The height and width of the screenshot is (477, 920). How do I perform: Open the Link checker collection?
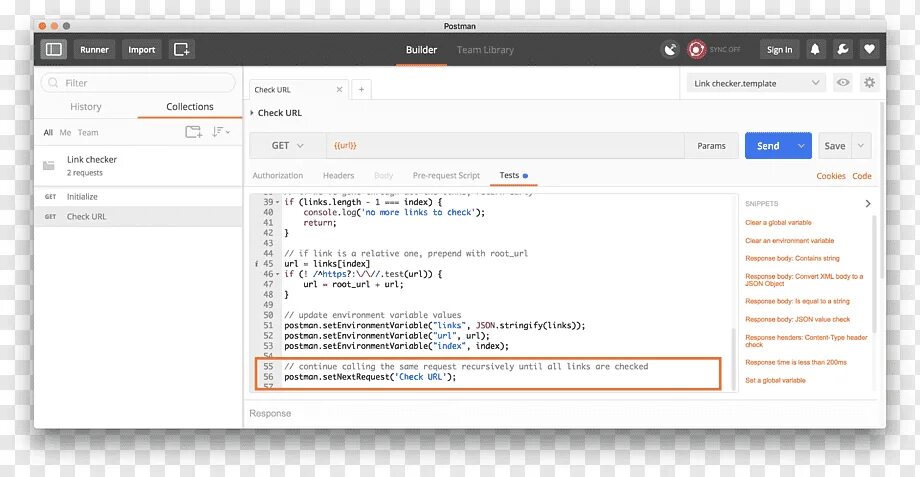tap(138, 165)
